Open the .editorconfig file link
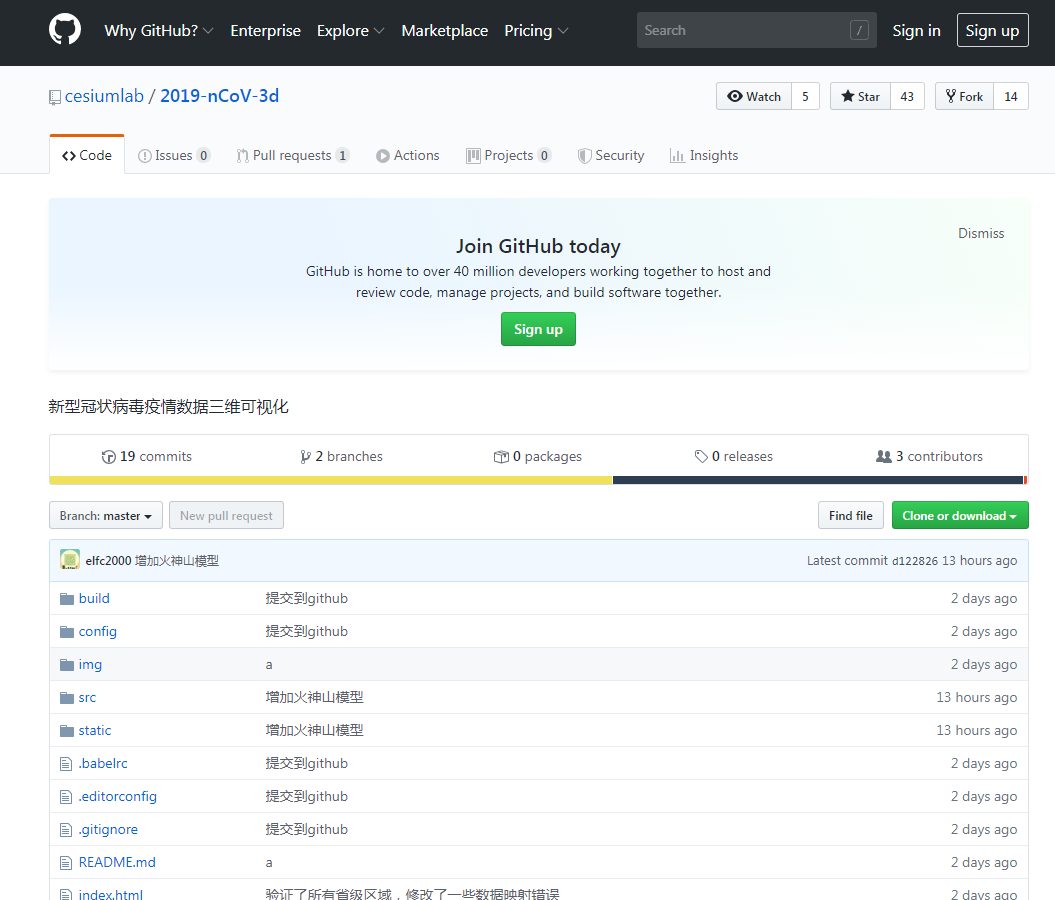1055x900 pixels. (118, 796)
